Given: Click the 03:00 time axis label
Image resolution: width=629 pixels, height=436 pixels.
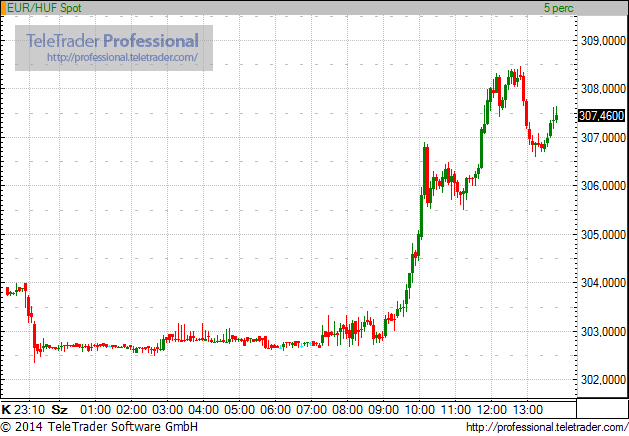Looking at the screenshot, I should click(x=168, y=410).
